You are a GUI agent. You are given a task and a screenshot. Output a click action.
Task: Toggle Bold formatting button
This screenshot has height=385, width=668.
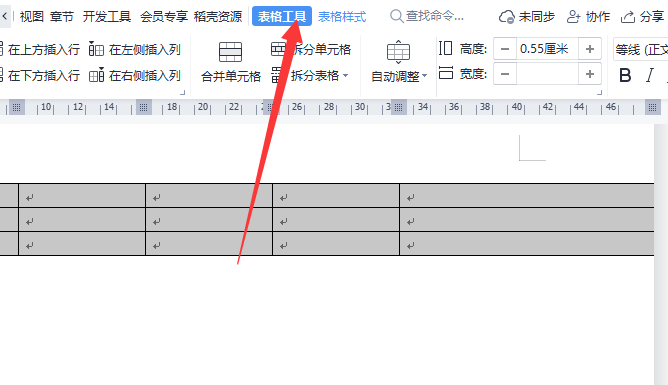tap(625, 76)
